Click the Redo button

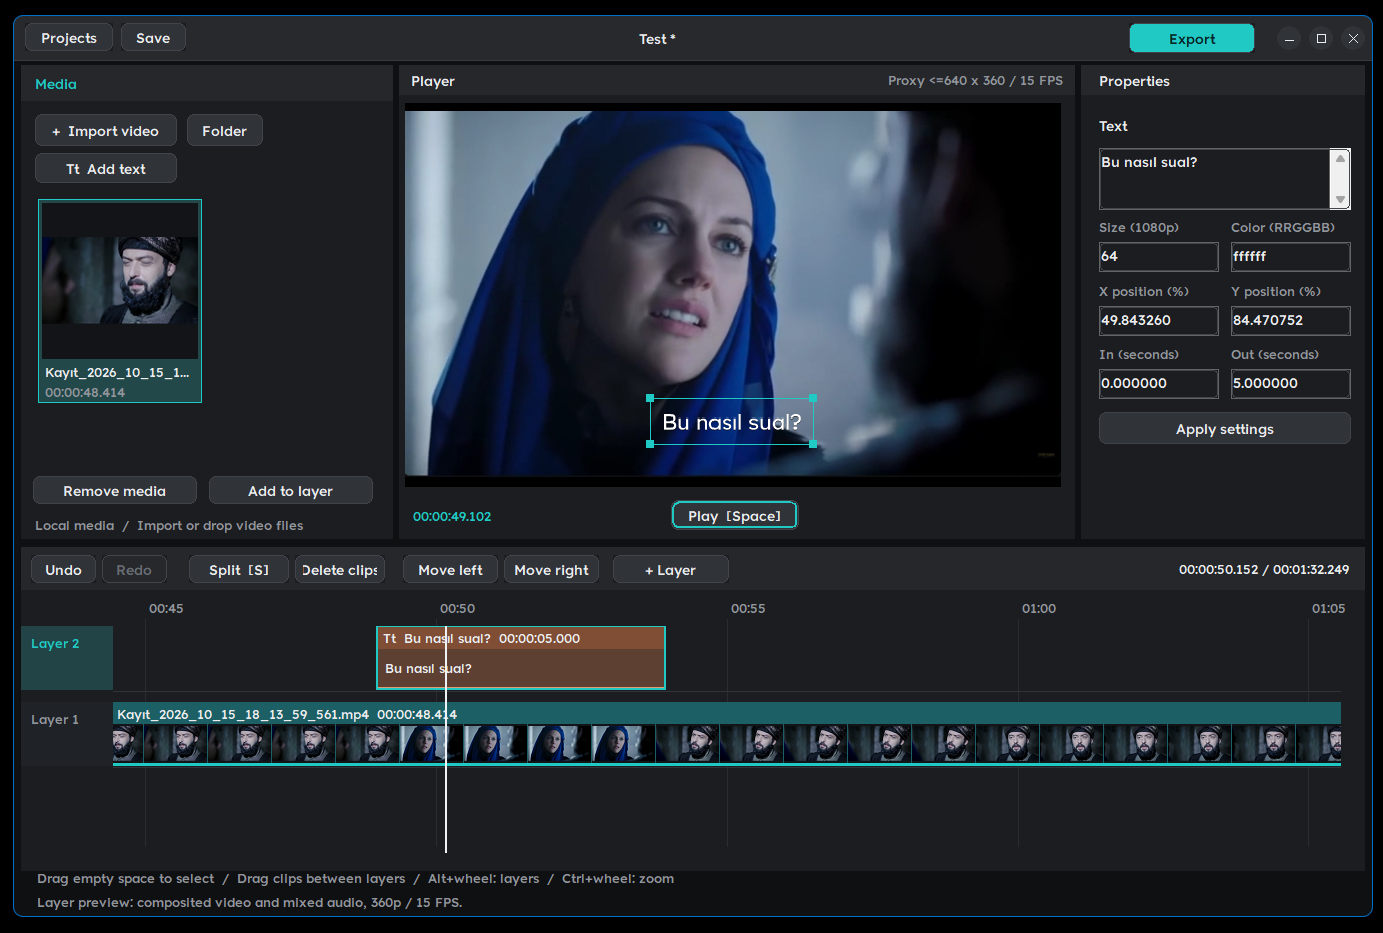pos(134,569)
